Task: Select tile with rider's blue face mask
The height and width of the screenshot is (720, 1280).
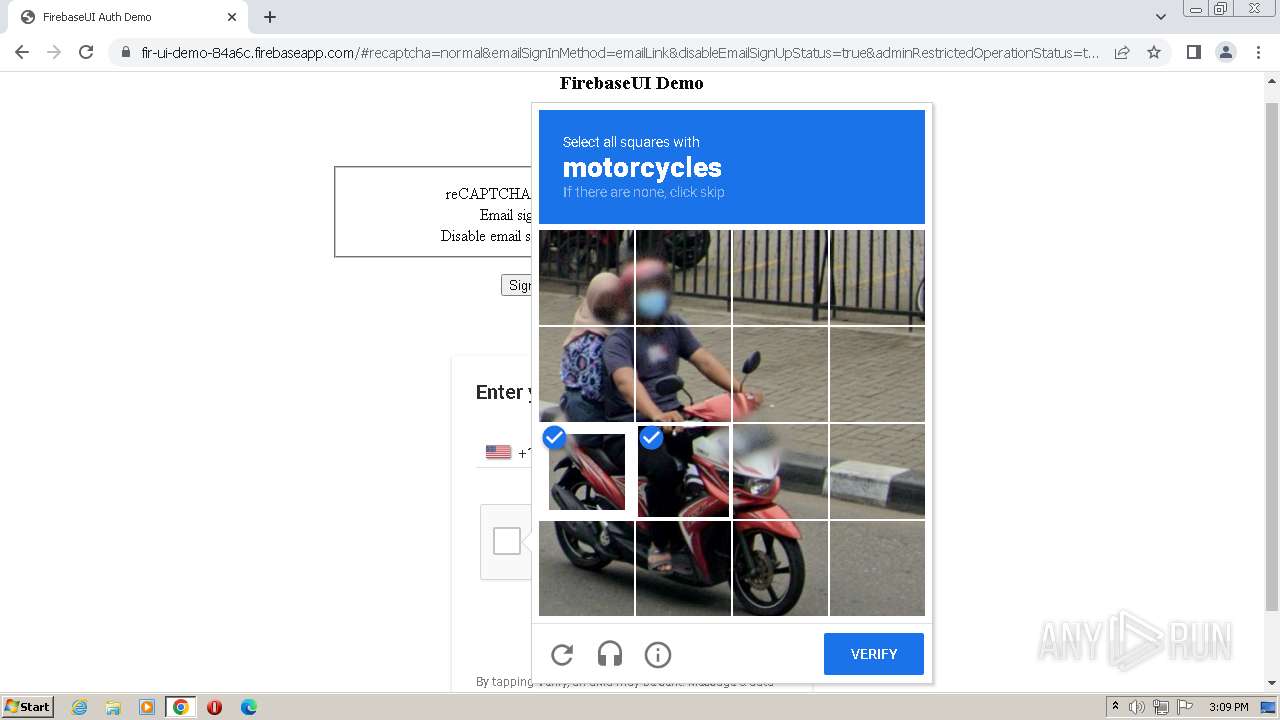Action: [683, 277]
